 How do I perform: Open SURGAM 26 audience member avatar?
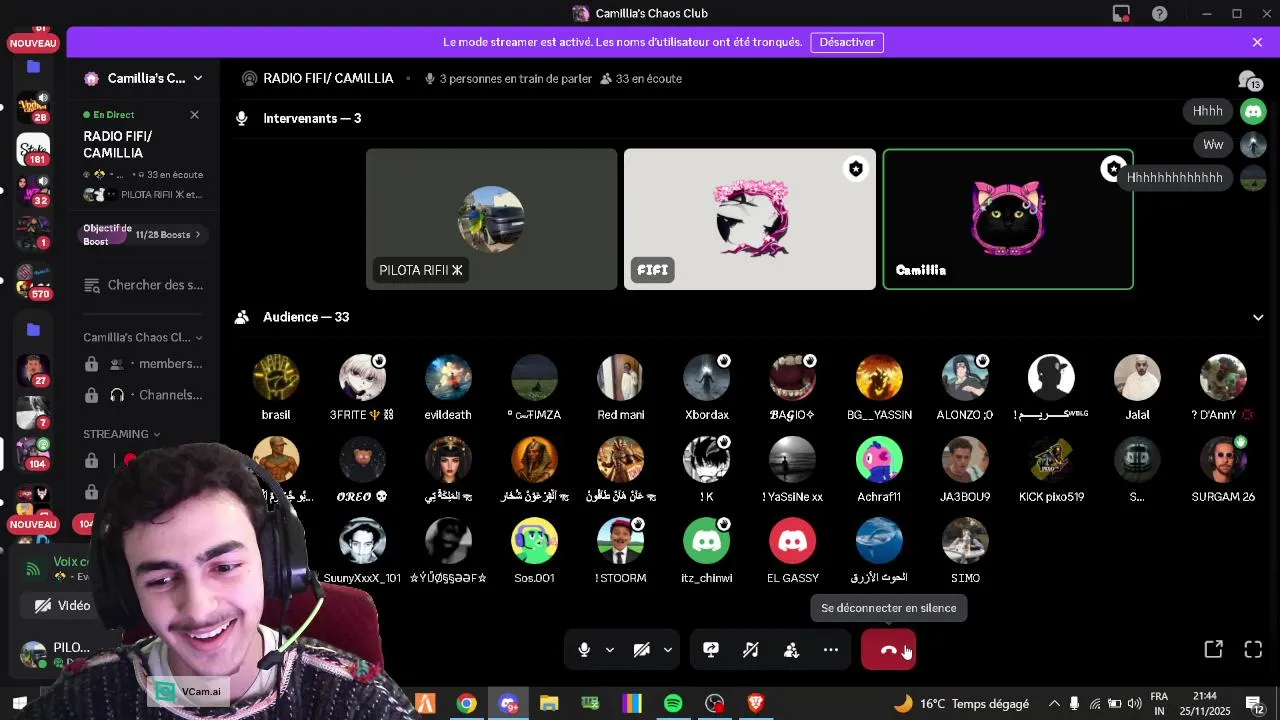(x=1223, y=460)
